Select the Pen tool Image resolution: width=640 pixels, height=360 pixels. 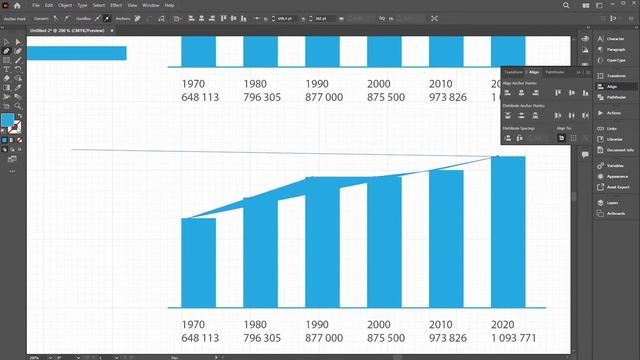tap(6, 51)
